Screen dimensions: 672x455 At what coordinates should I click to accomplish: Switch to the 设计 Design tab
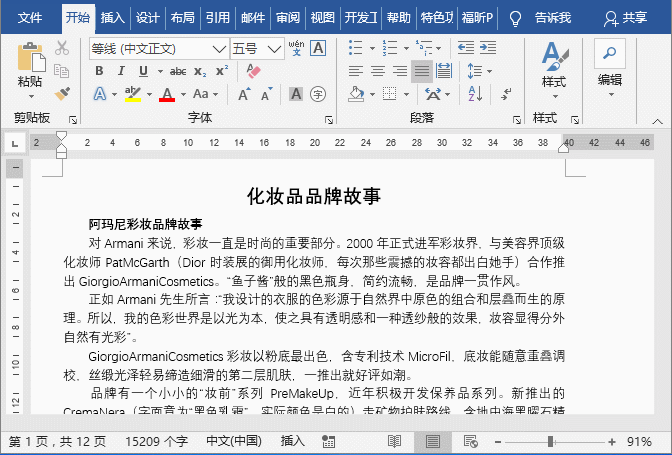pyautogui.click(x=147, y=18)
